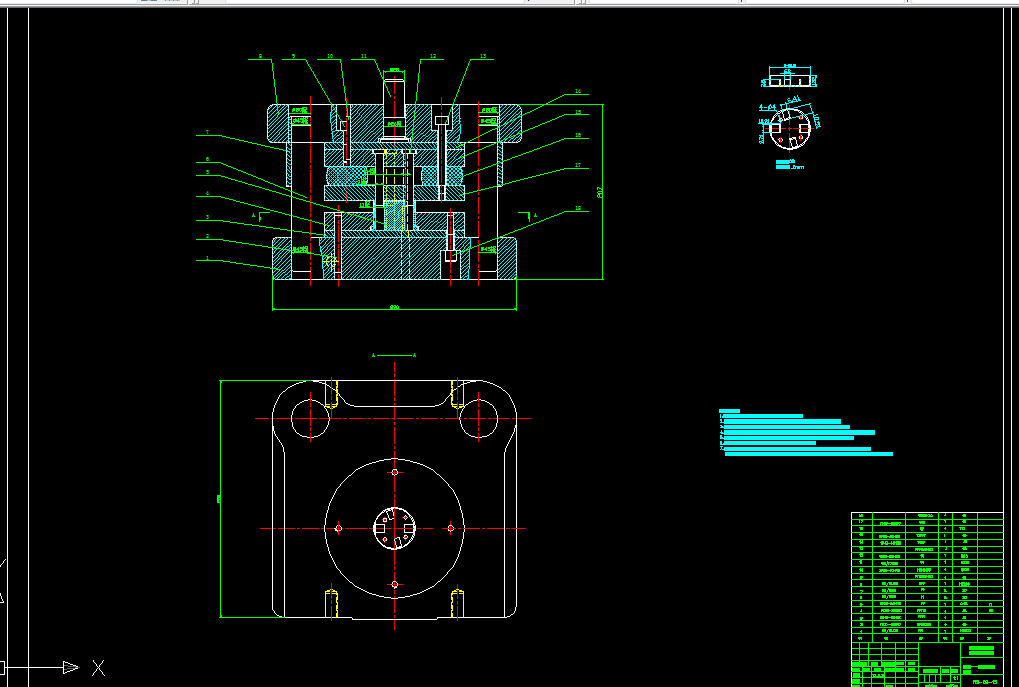Click the yellow screw hole at bottom-left of plan view
The height and width of the screenshot is (687, 1019).
pyautogui.click(x=331, y=603)
